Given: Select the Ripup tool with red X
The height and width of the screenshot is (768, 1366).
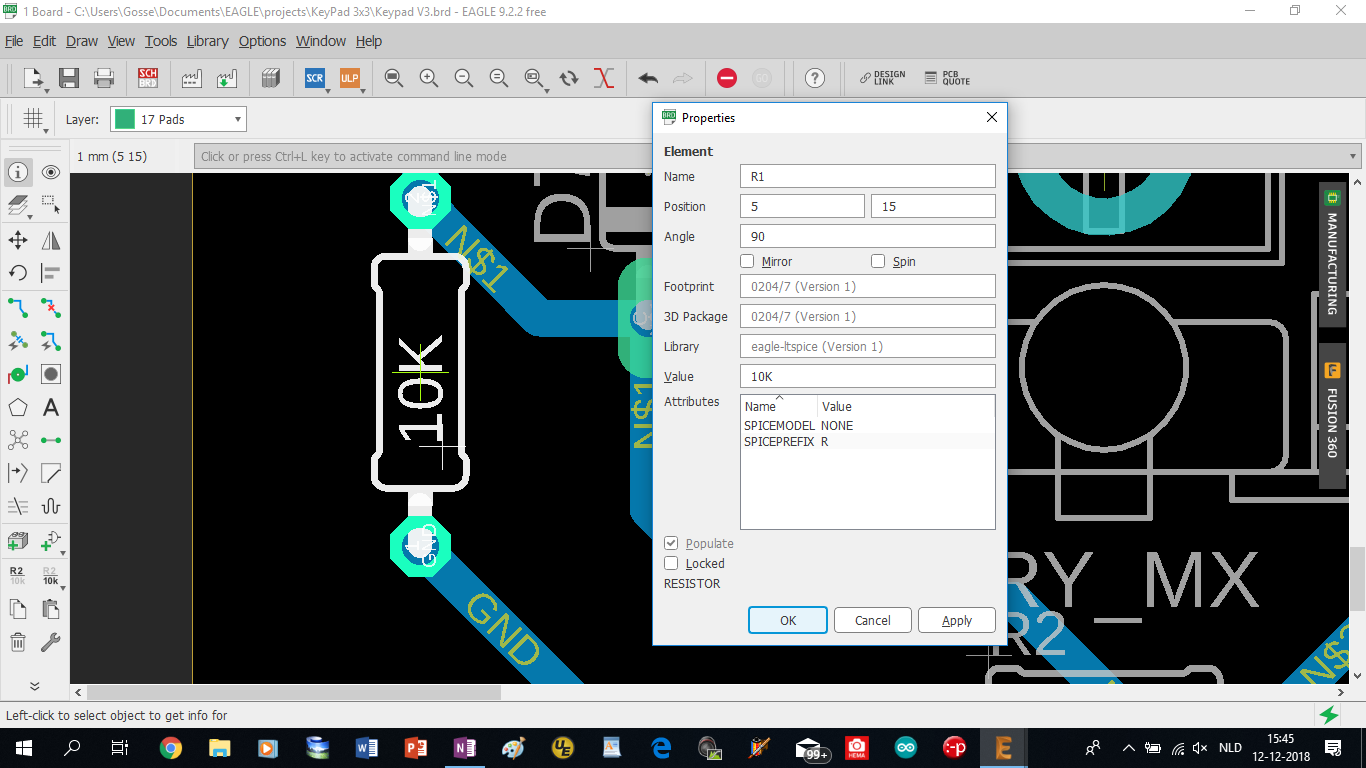Looking at the screenshot, I should click(51, 307).
